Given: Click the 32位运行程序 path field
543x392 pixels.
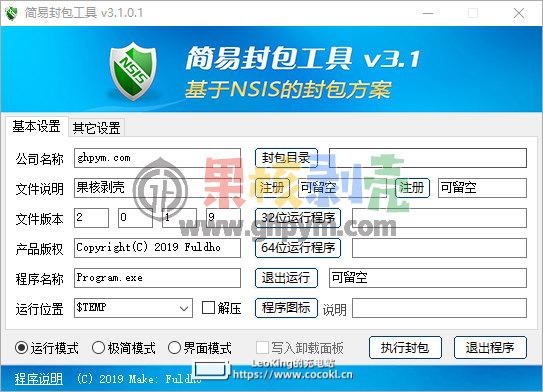Looking at the screenshot, I should (x=439, y=218).
